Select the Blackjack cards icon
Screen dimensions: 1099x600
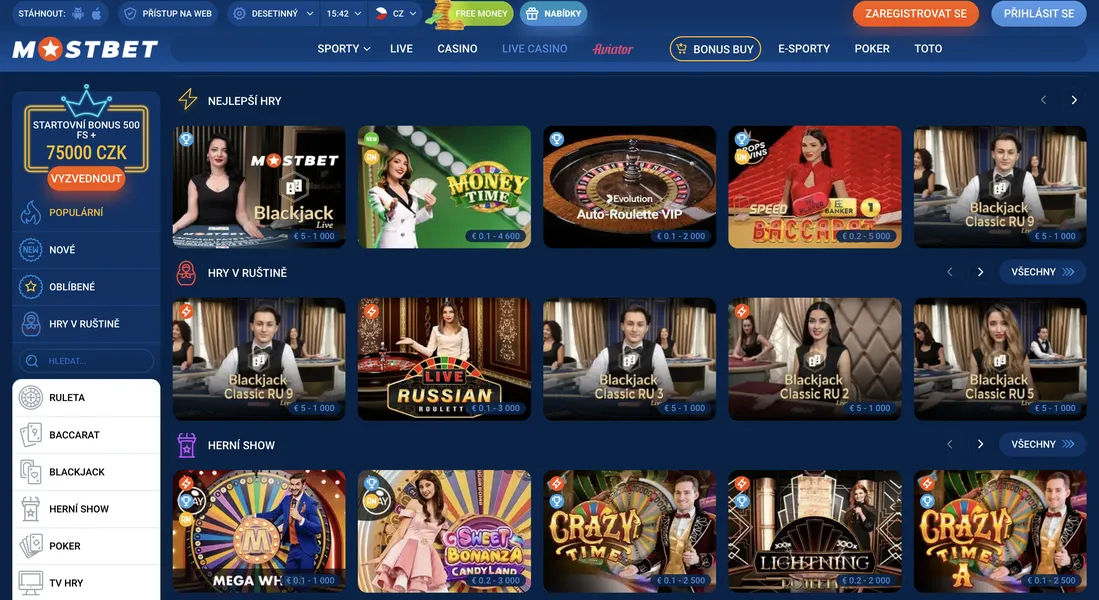click(31, 472)
